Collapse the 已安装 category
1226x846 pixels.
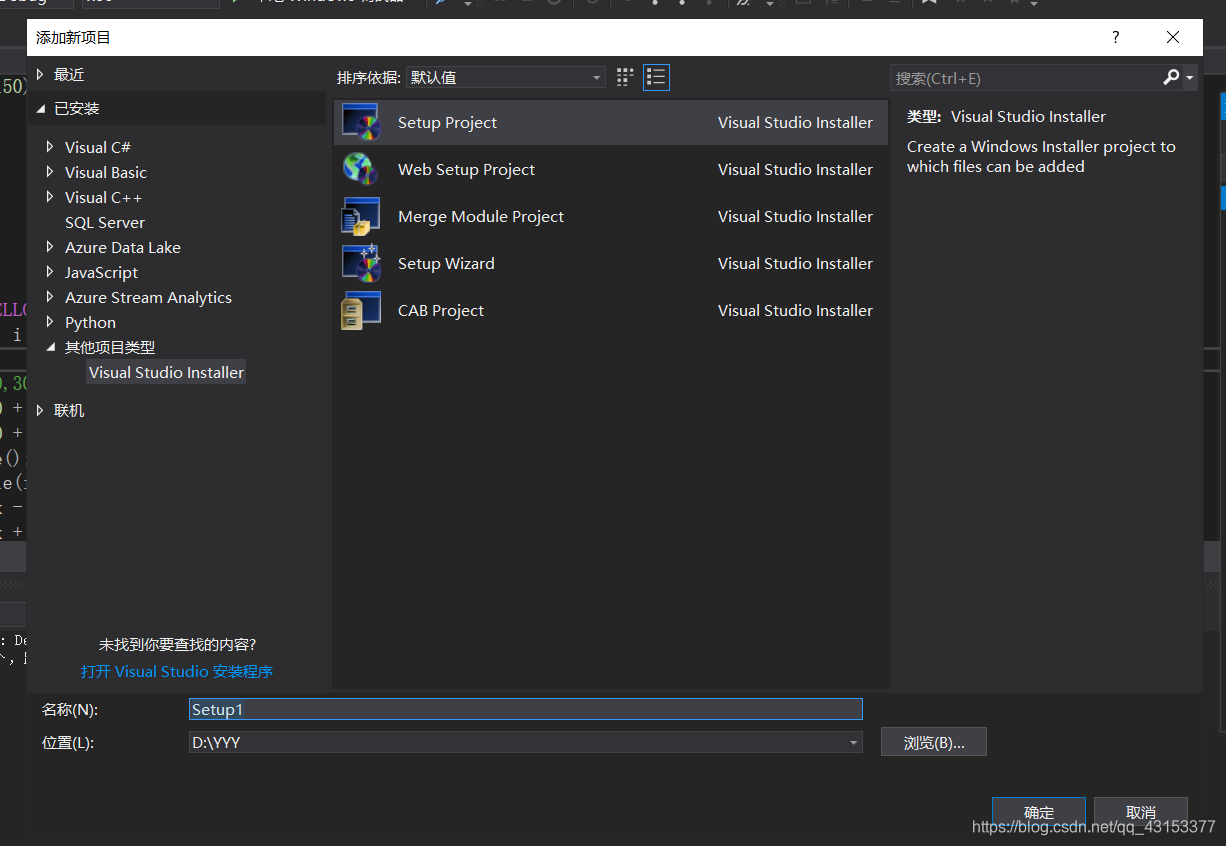coord(41,108)
